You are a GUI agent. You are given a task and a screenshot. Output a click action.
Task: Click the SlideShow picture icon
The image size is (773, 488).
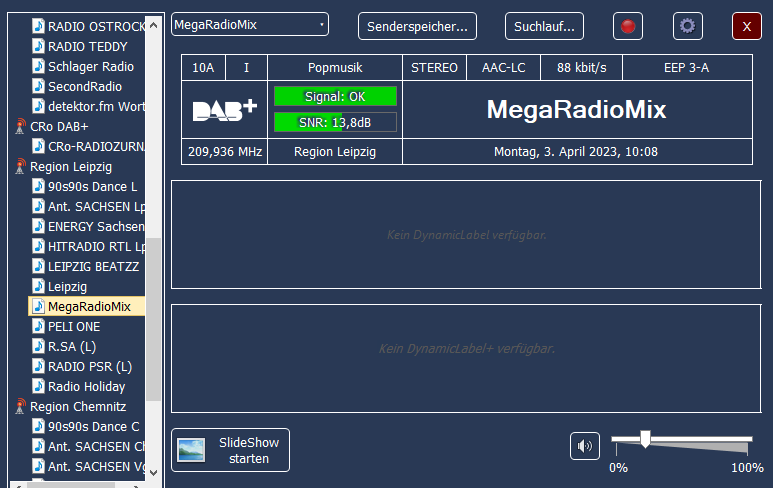[191, 451]
